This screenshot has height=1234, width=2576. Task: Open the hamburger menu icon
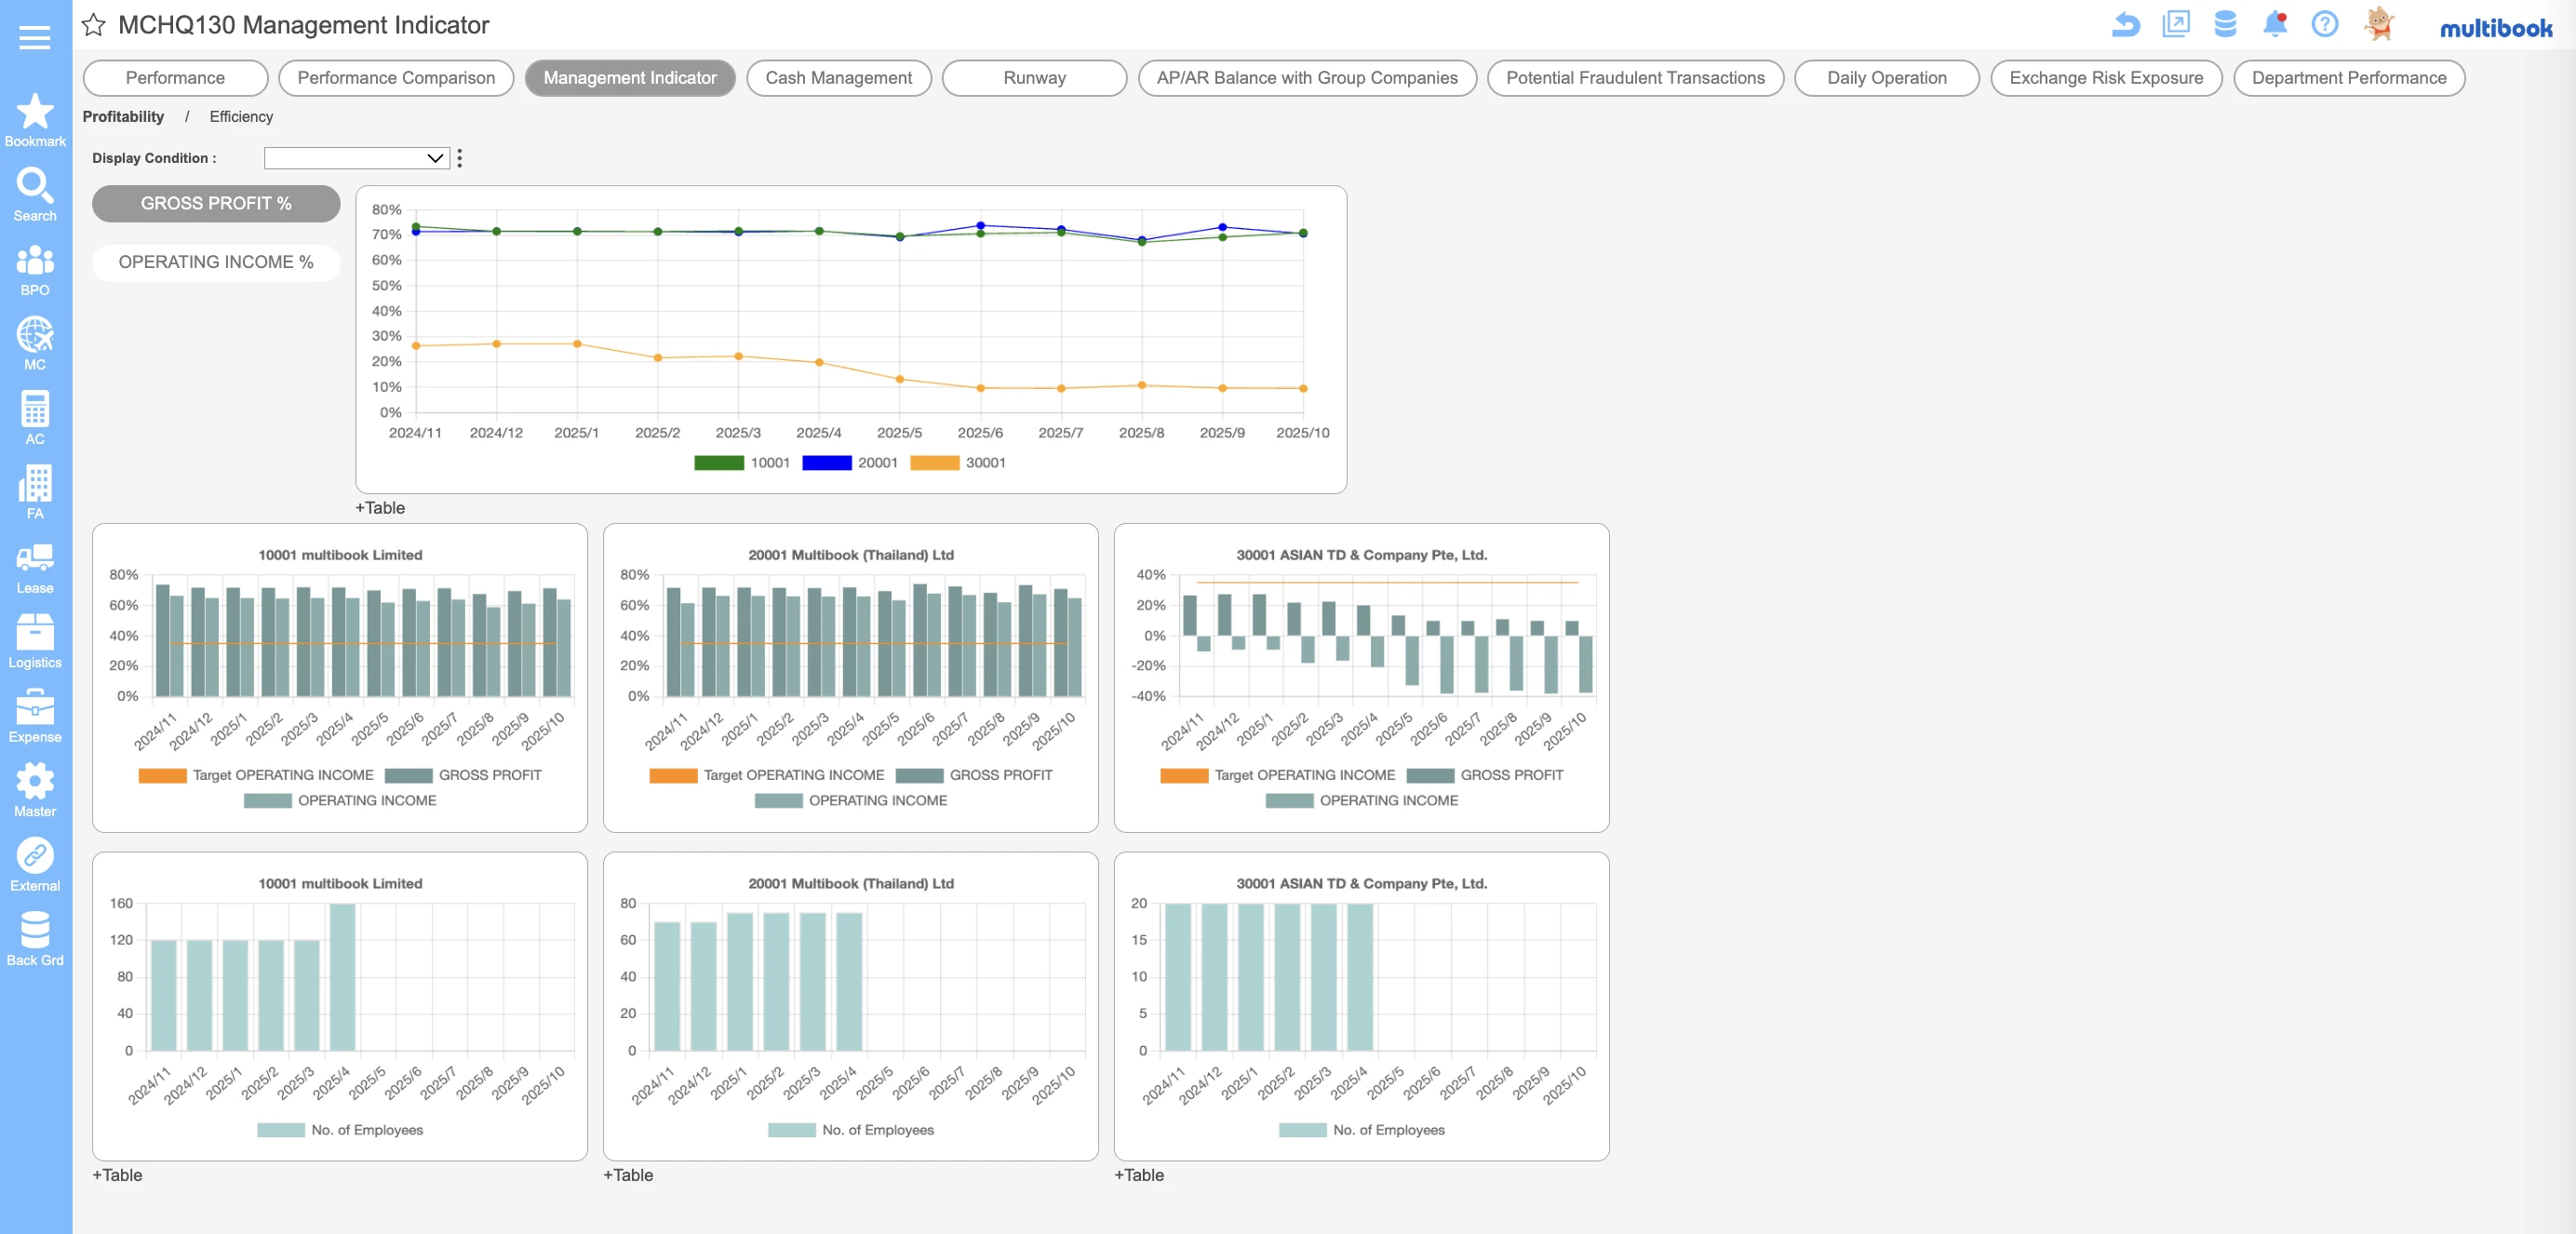[x=34, y=37]
